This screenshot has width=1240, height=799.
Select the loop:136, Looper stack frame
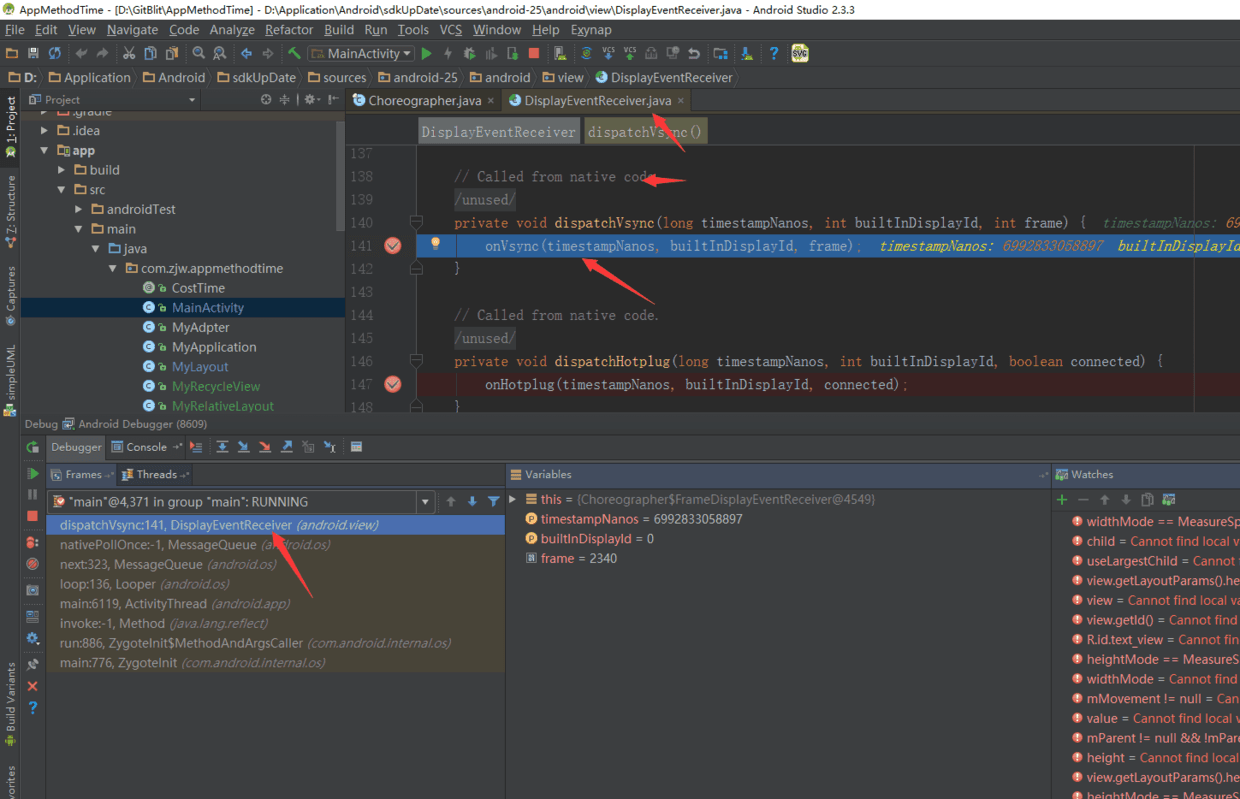pos(275,584)
